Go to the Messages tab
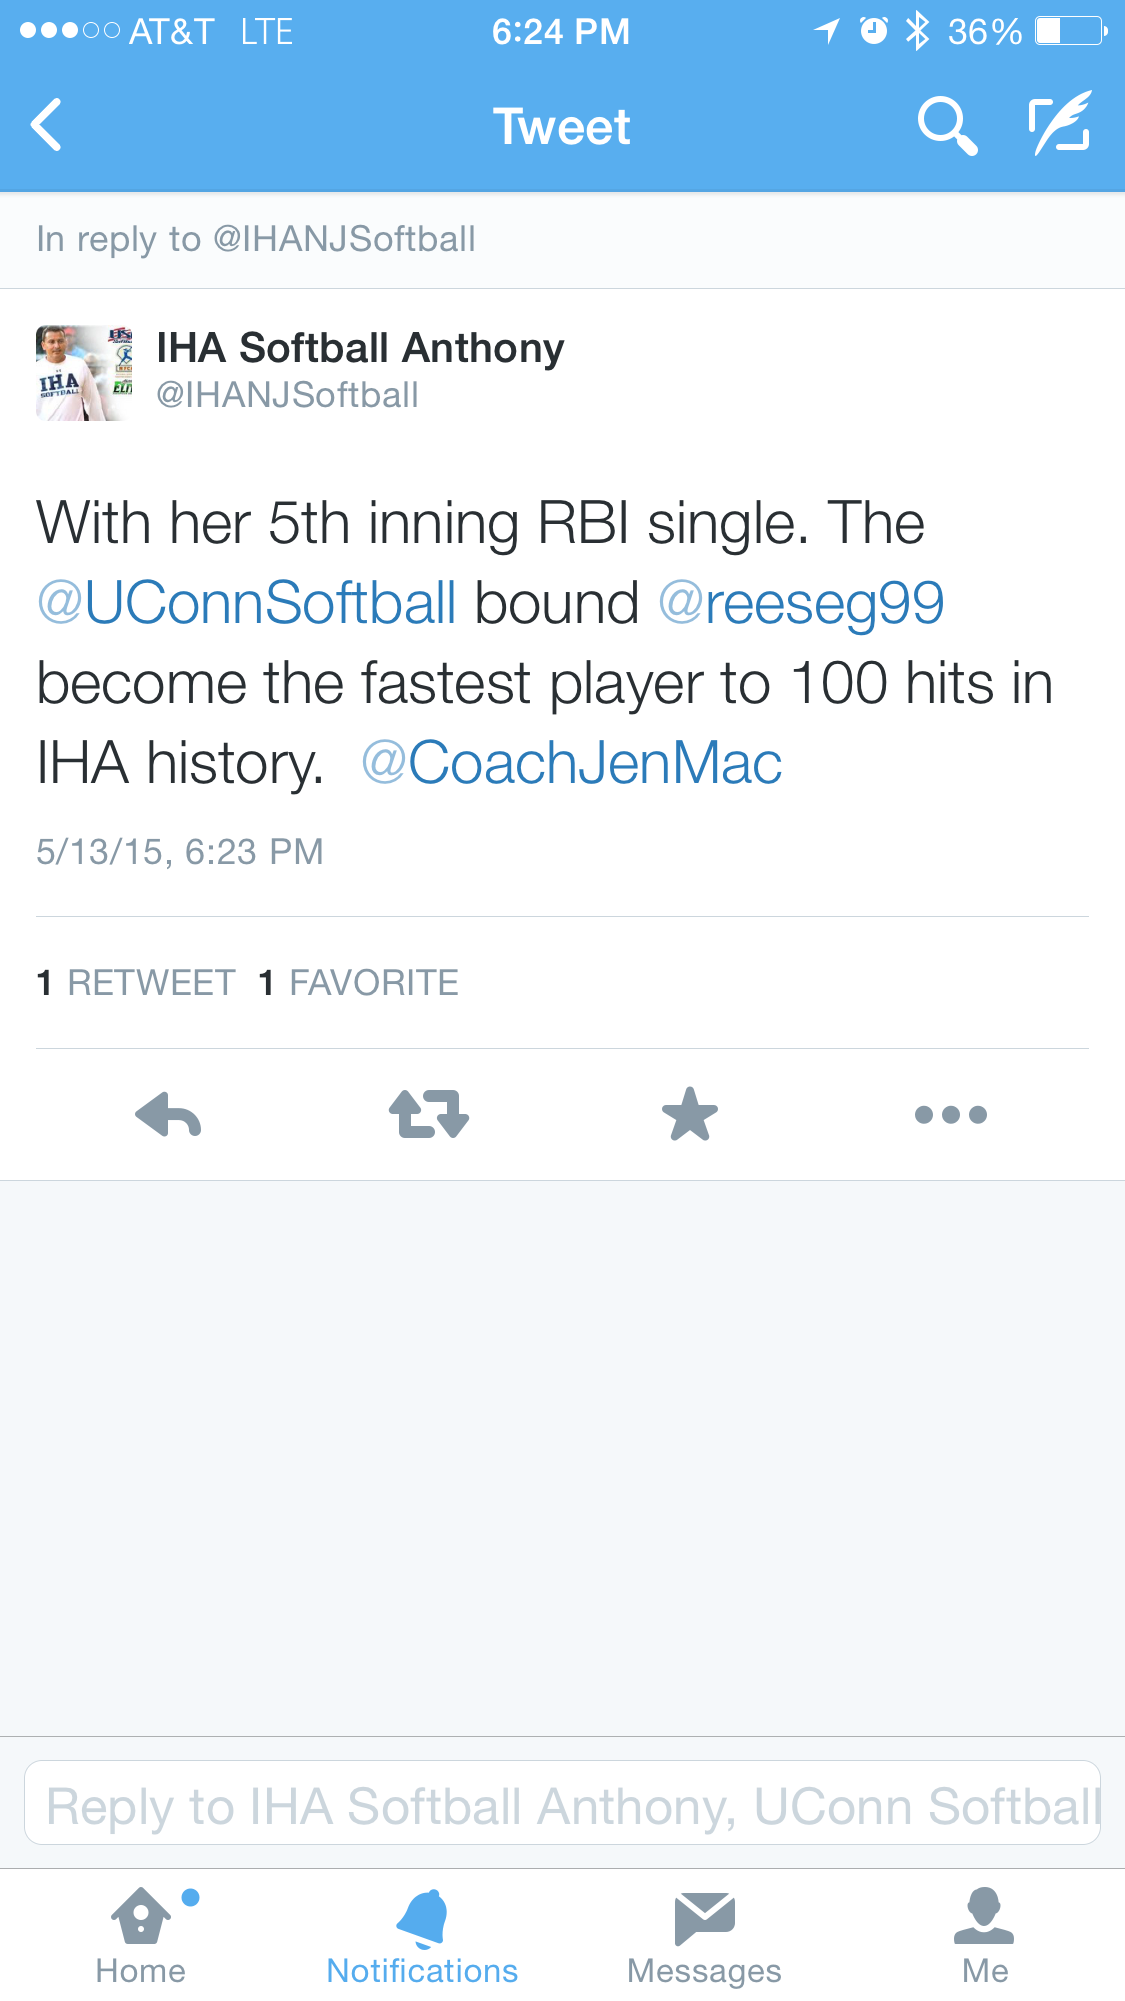This screenshot has height=2001, width=1125. click(x=704, y=1935)
